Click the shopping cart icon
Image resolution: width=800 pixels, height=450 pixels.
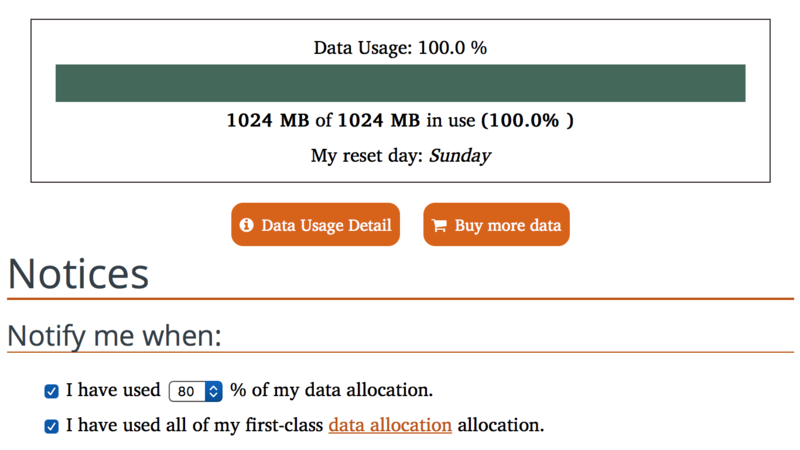(439, 225)
